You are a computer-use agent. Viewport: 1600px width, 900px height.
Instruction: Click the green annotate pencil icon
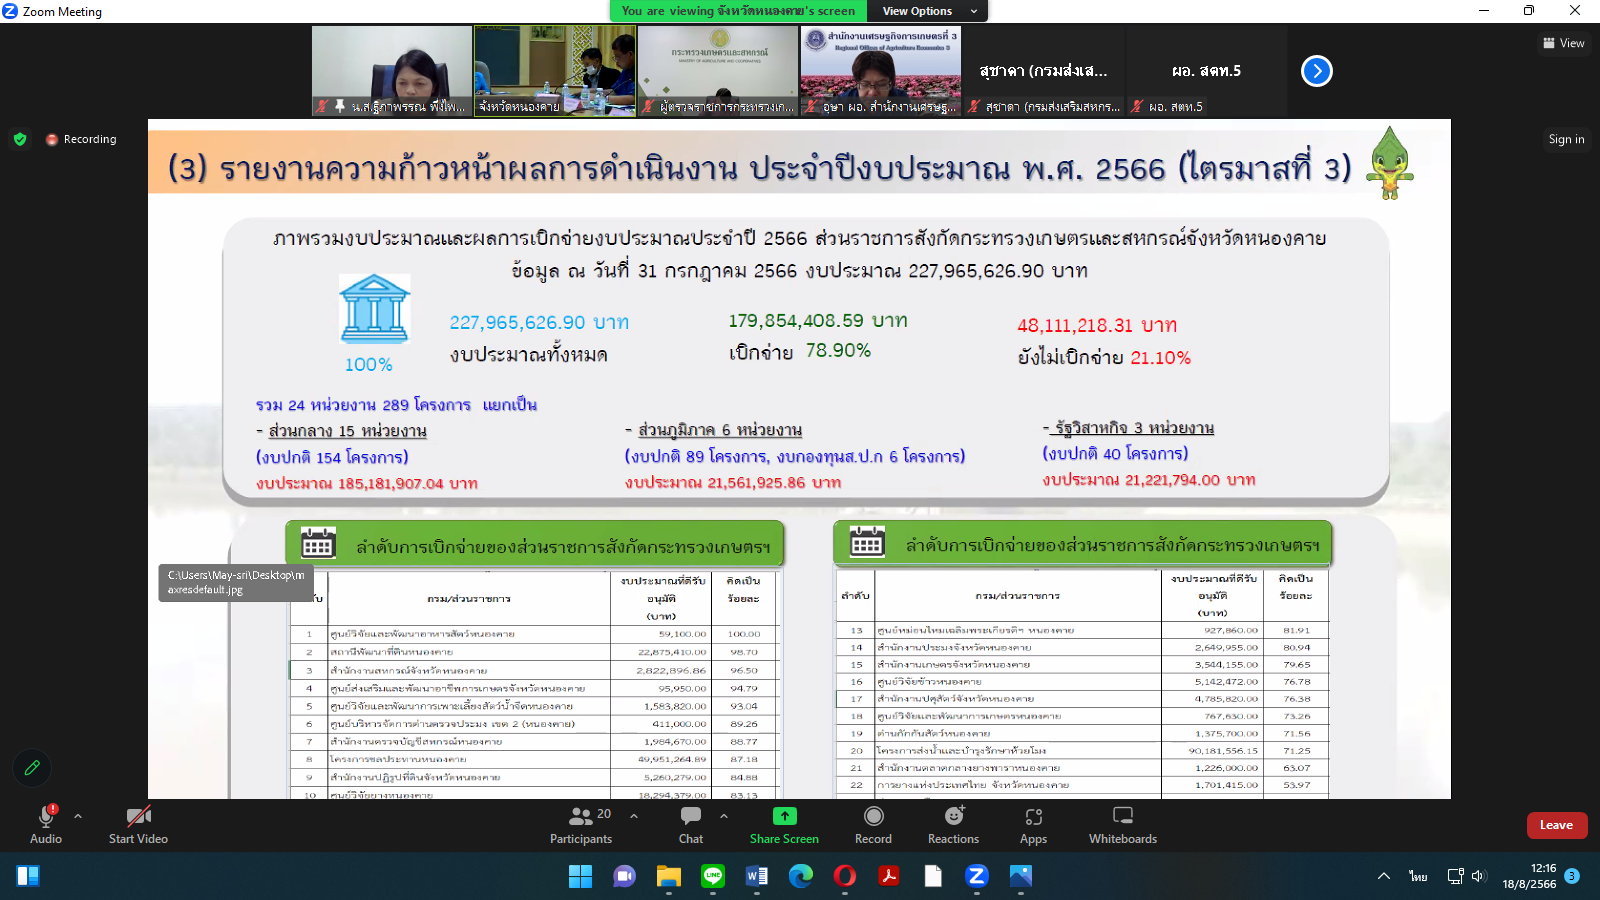click(32, 768)
